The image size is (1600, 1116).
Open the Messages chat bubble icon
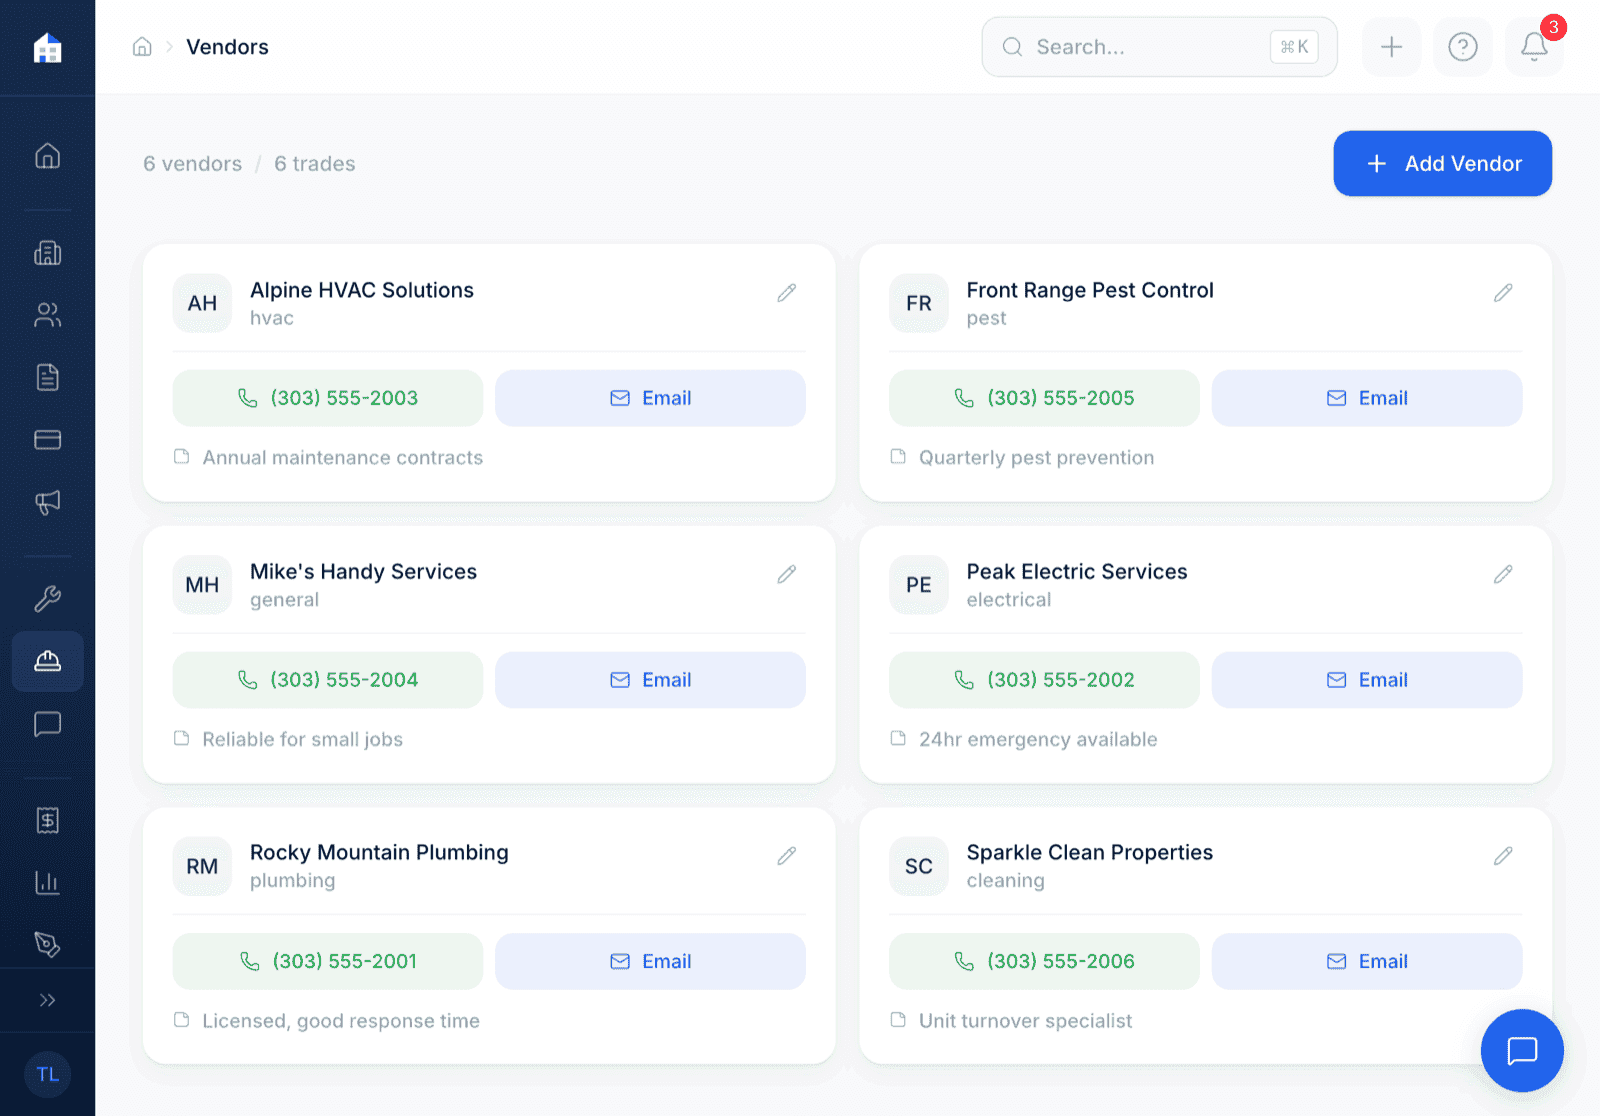pyautogui.click(x=47, y=724)
